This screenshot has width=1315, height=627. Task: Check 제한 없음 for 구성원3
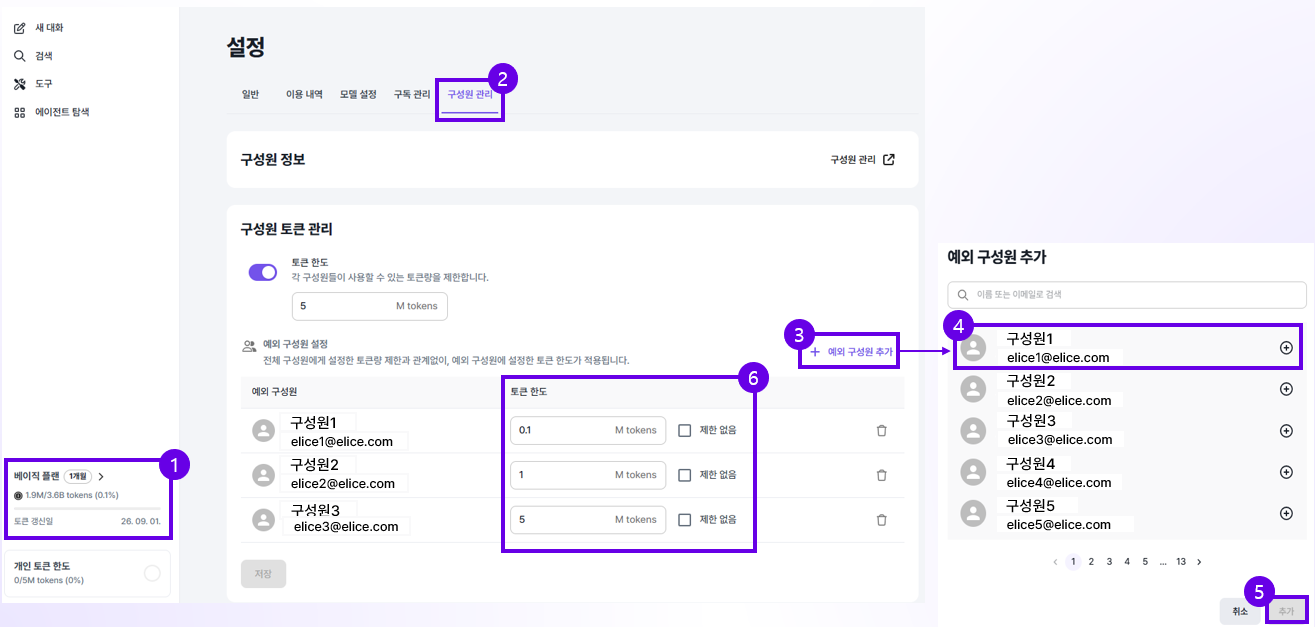[685, 520]
